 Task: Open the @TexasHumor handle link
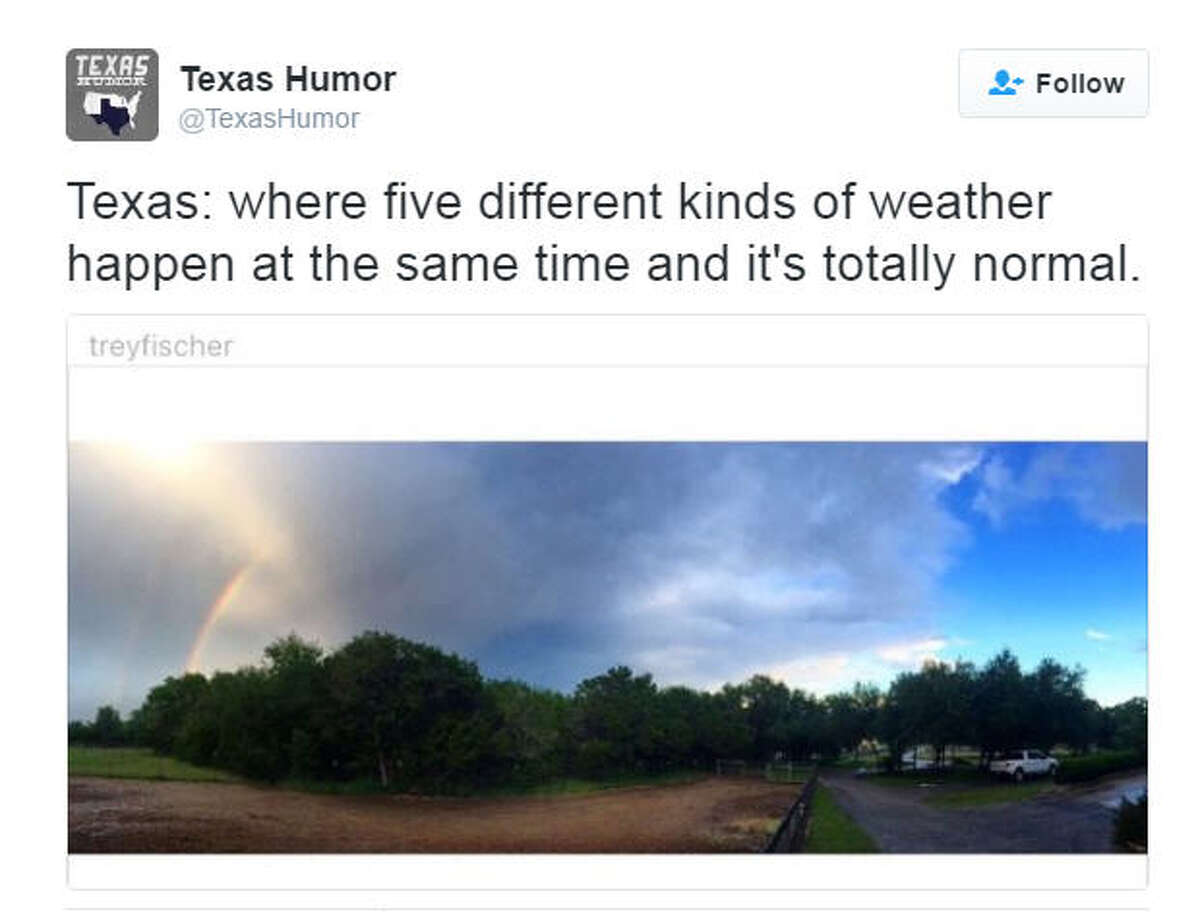(x=270, y=117)
